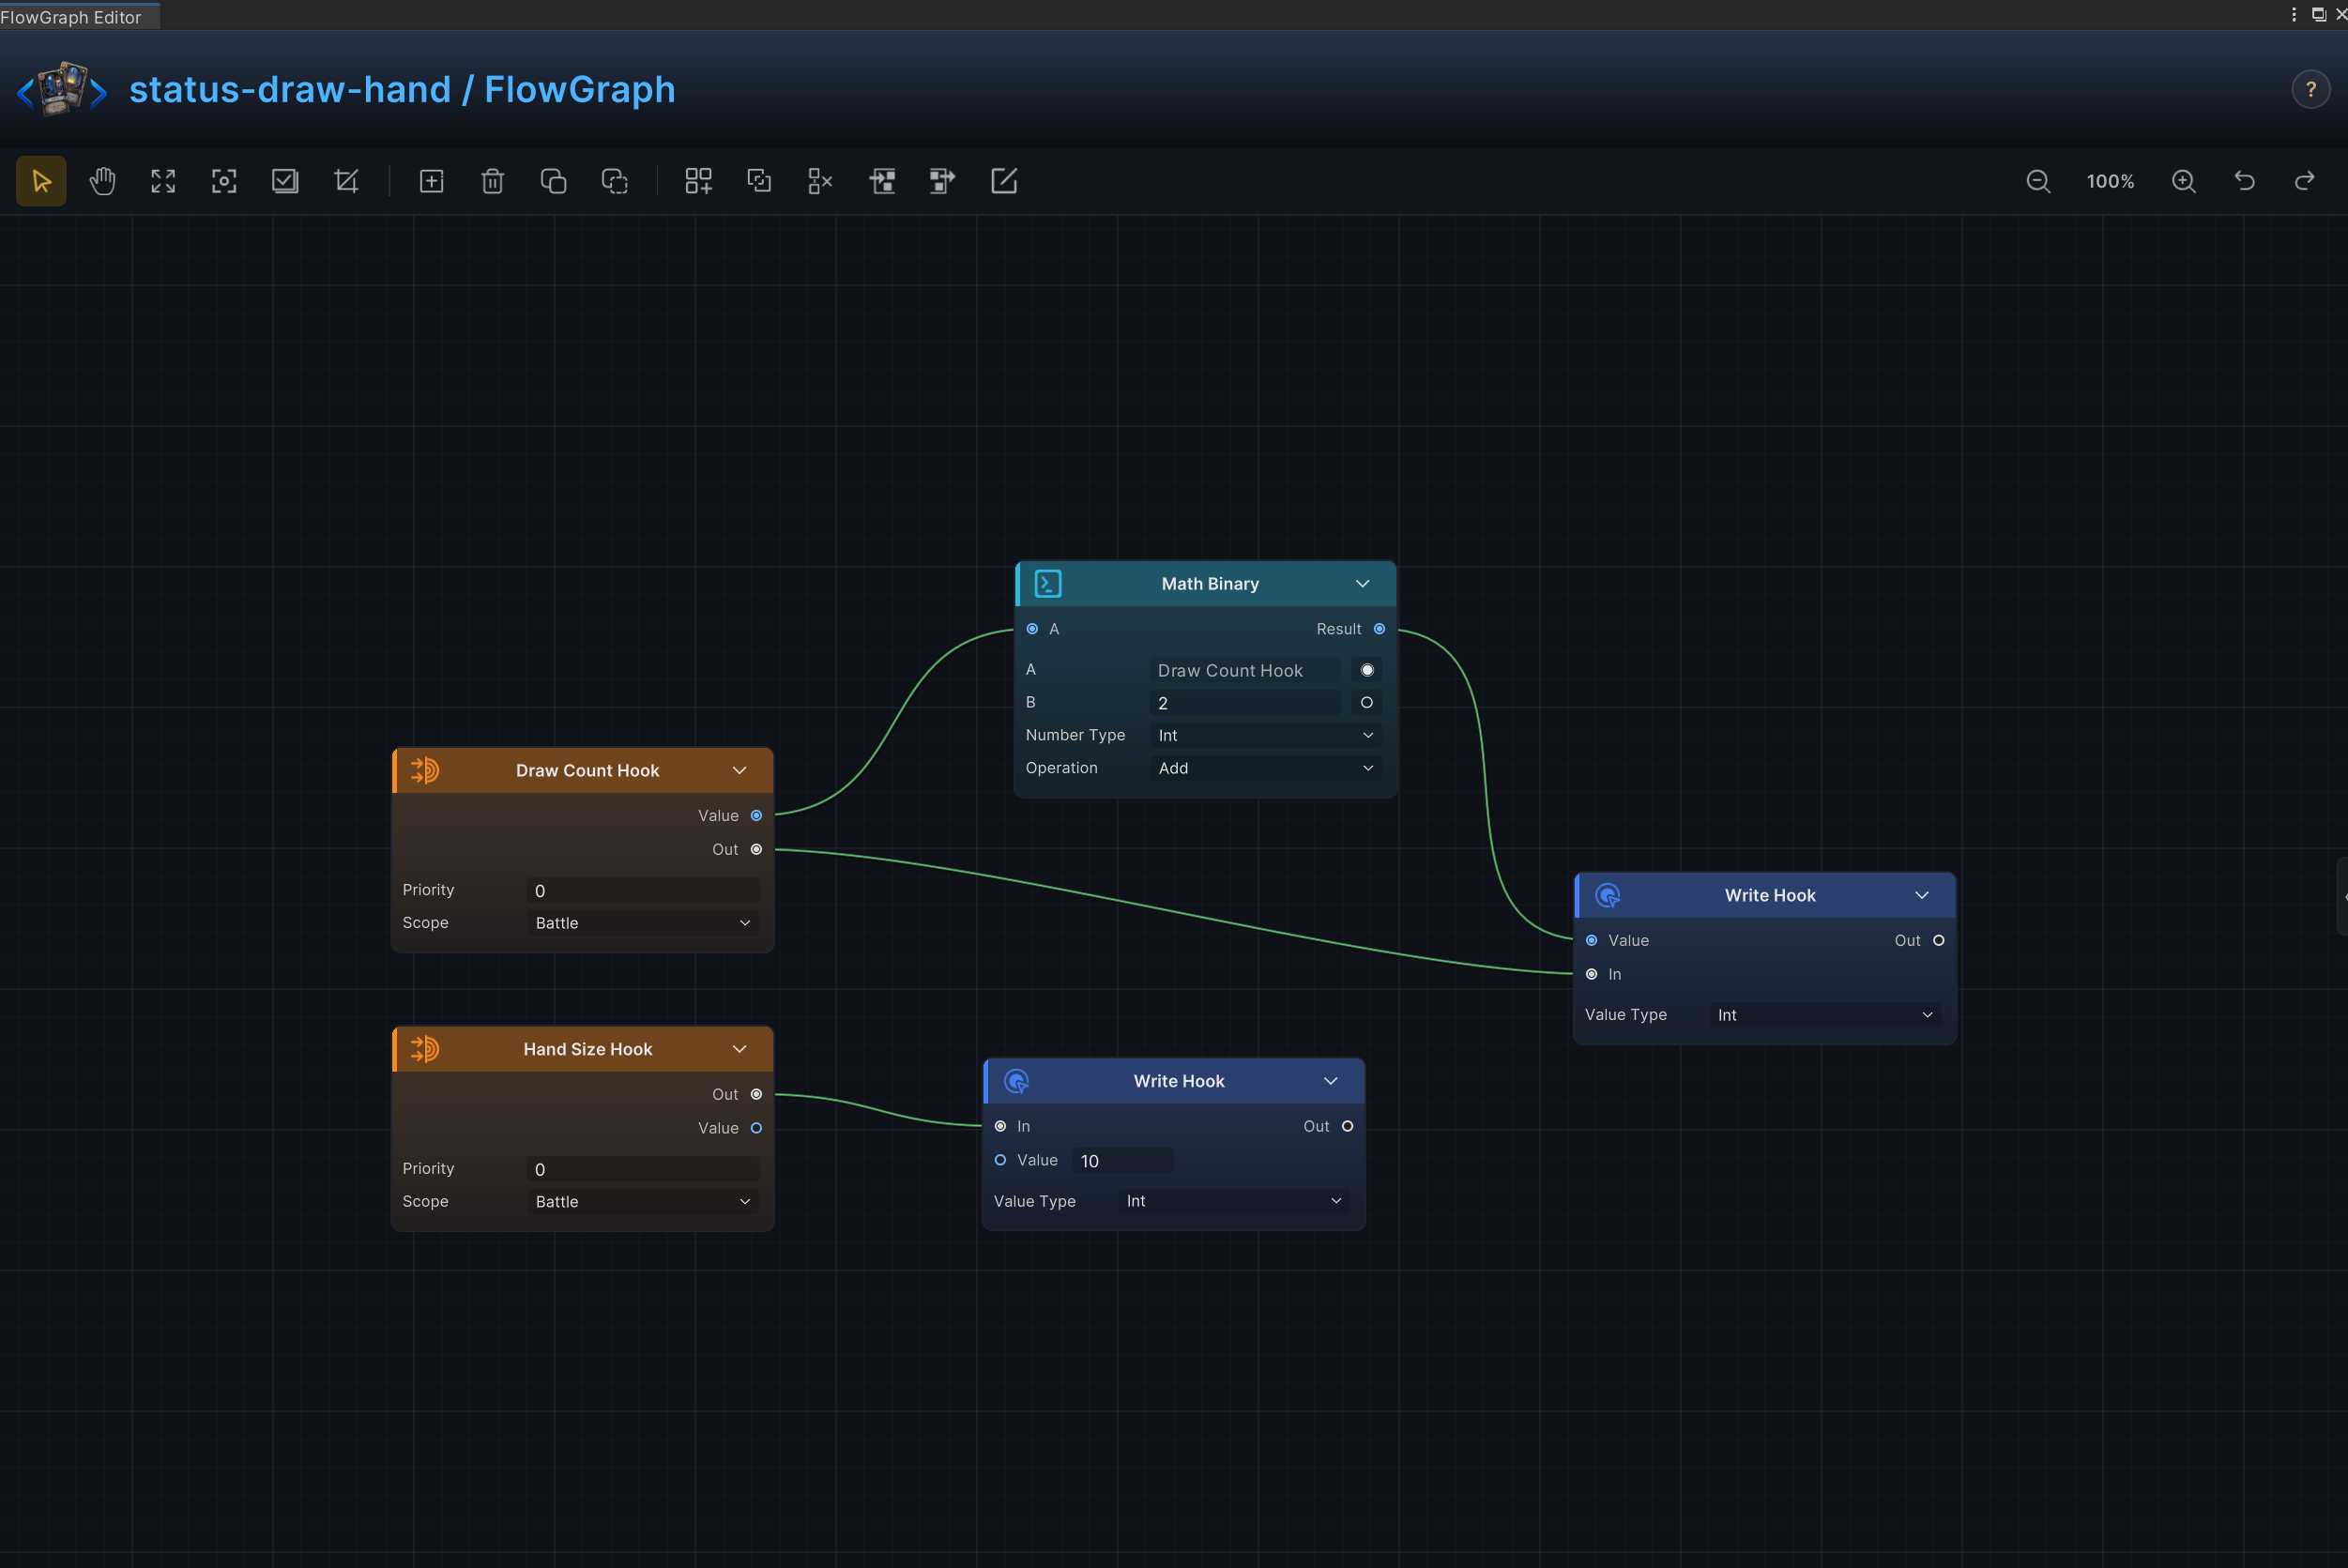Click Hand Size Hook Value port
This screenshot has width=2348, height=1568.
coord(756,1128)
